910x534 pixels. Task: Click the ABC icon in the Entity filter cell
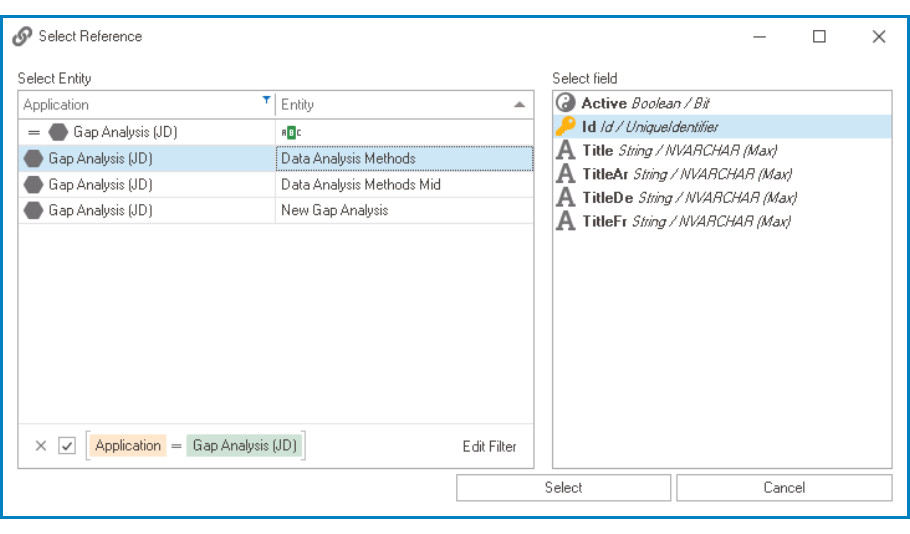(291, 132)
